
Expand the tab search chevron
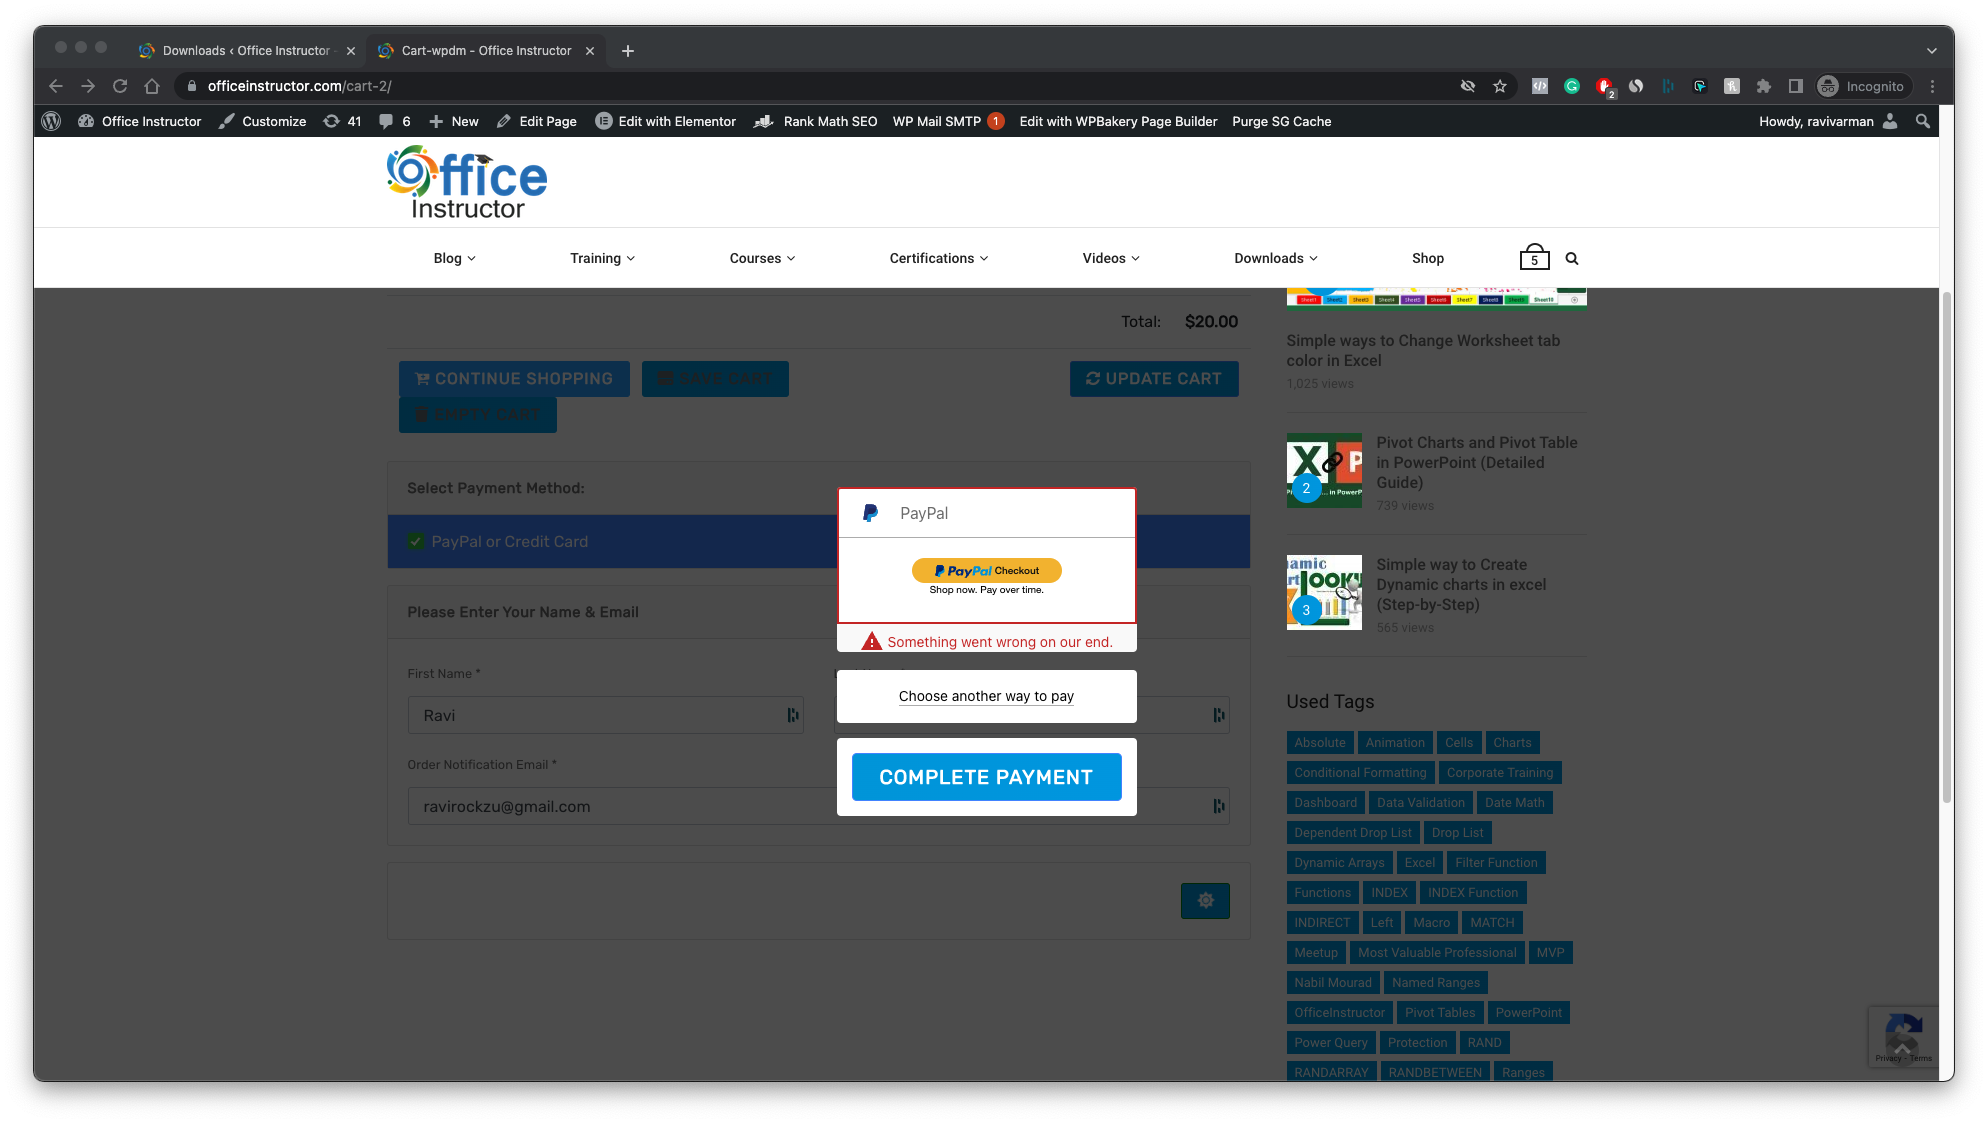click(x=1932, y=51)
